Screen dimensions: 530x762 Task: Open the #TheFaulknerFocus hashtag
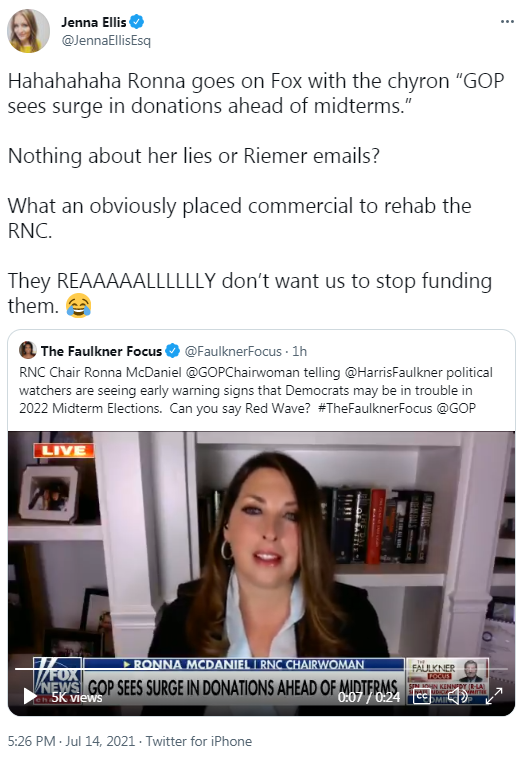point(375,409)
